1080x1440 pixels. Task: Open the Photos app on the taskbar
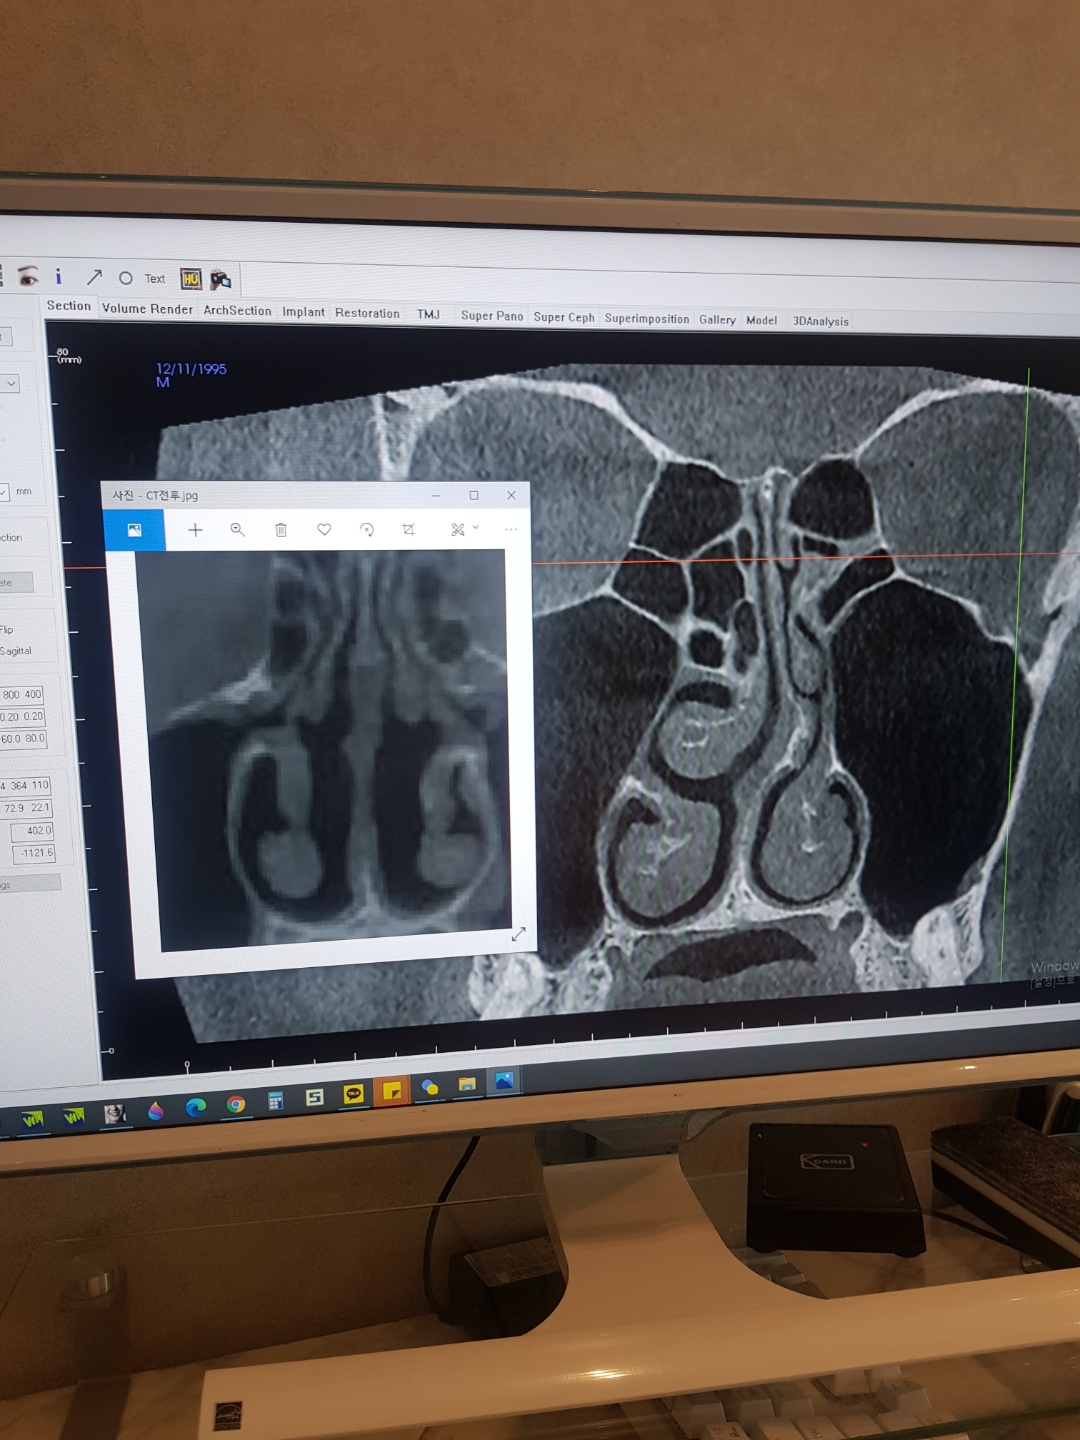click(504, 1081)
